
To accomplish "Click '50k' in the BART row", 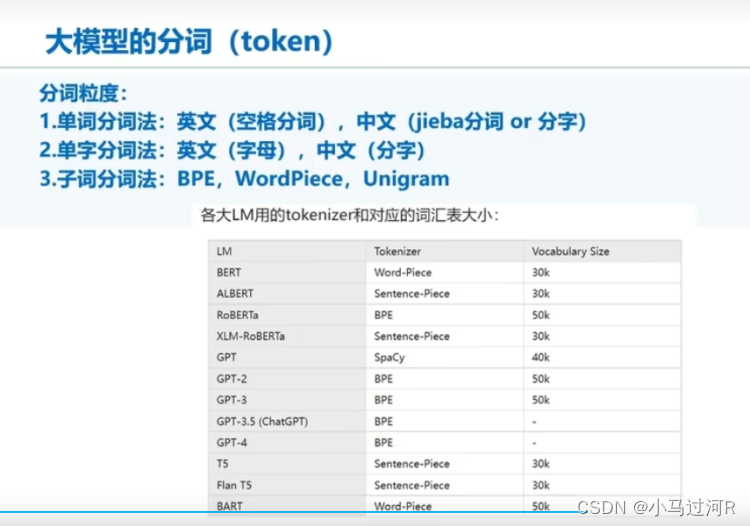I will (x=541, y=506).
